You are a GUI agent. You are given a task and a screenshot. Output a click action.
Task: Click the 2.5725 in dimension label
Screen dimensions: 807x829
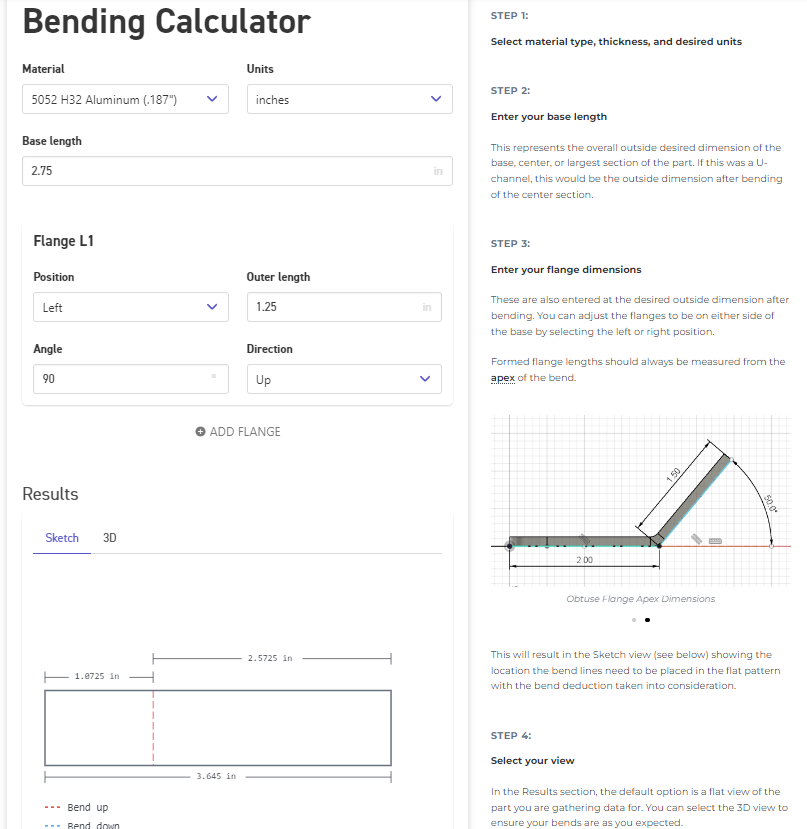270,658
